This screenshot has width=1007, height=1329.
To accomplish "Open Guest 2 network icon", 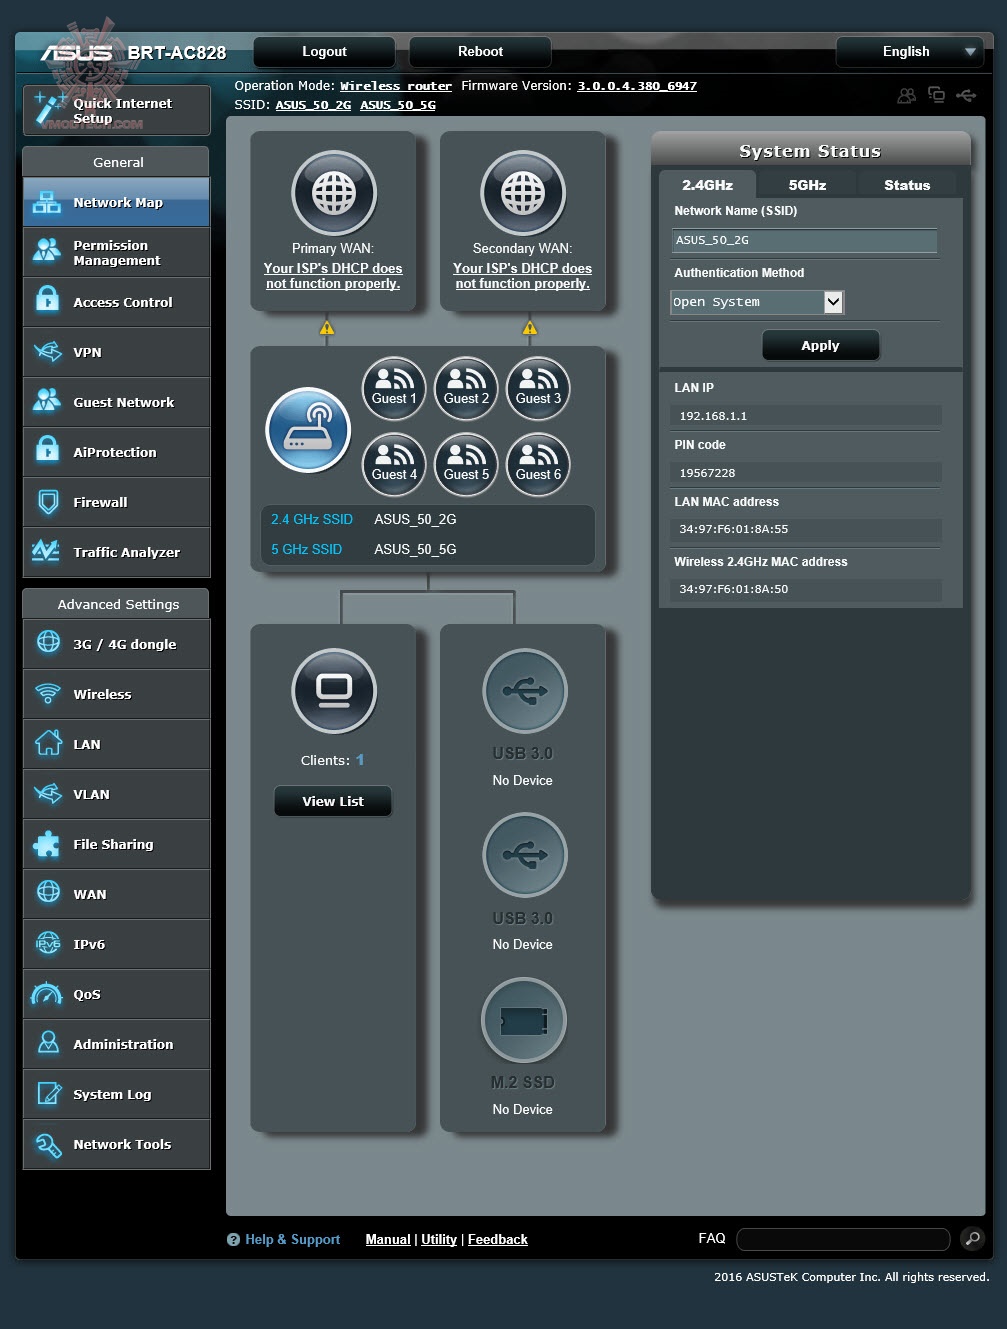I will (x=466, y=388).
